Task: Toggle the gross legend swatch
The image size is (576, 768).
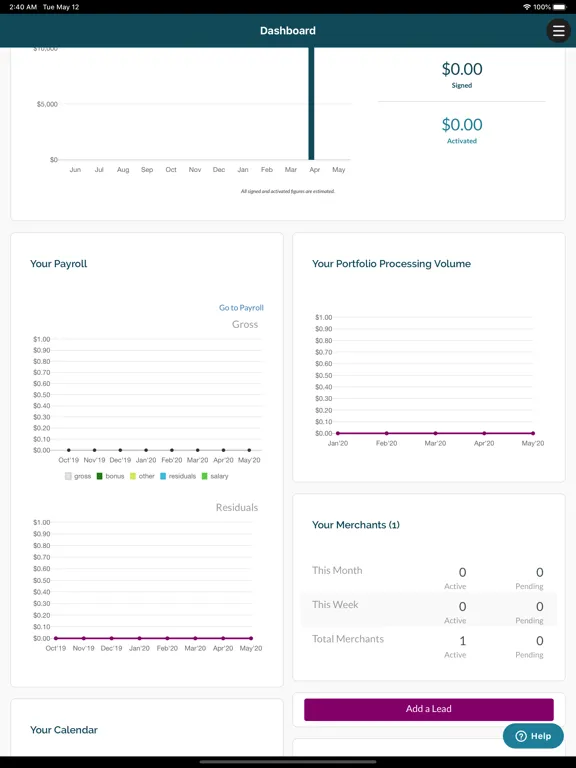Action: click(68, 476)
